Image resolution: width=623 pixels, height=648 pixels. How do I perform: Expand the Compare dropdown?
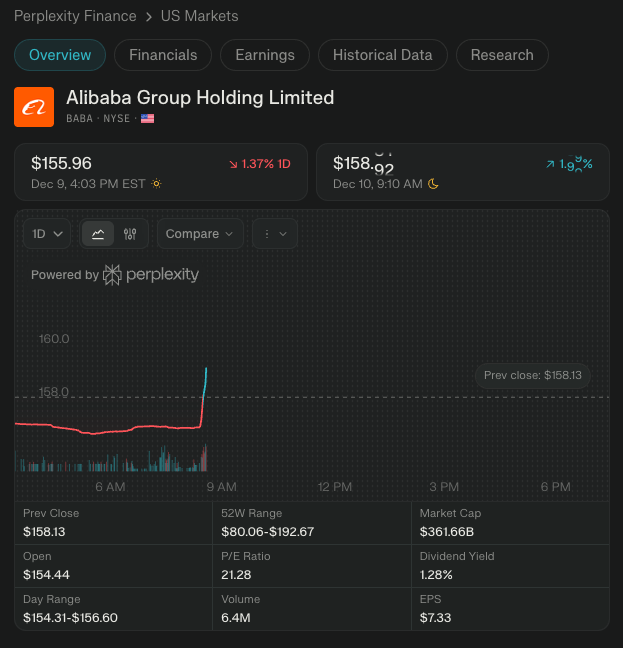(200, 233)
